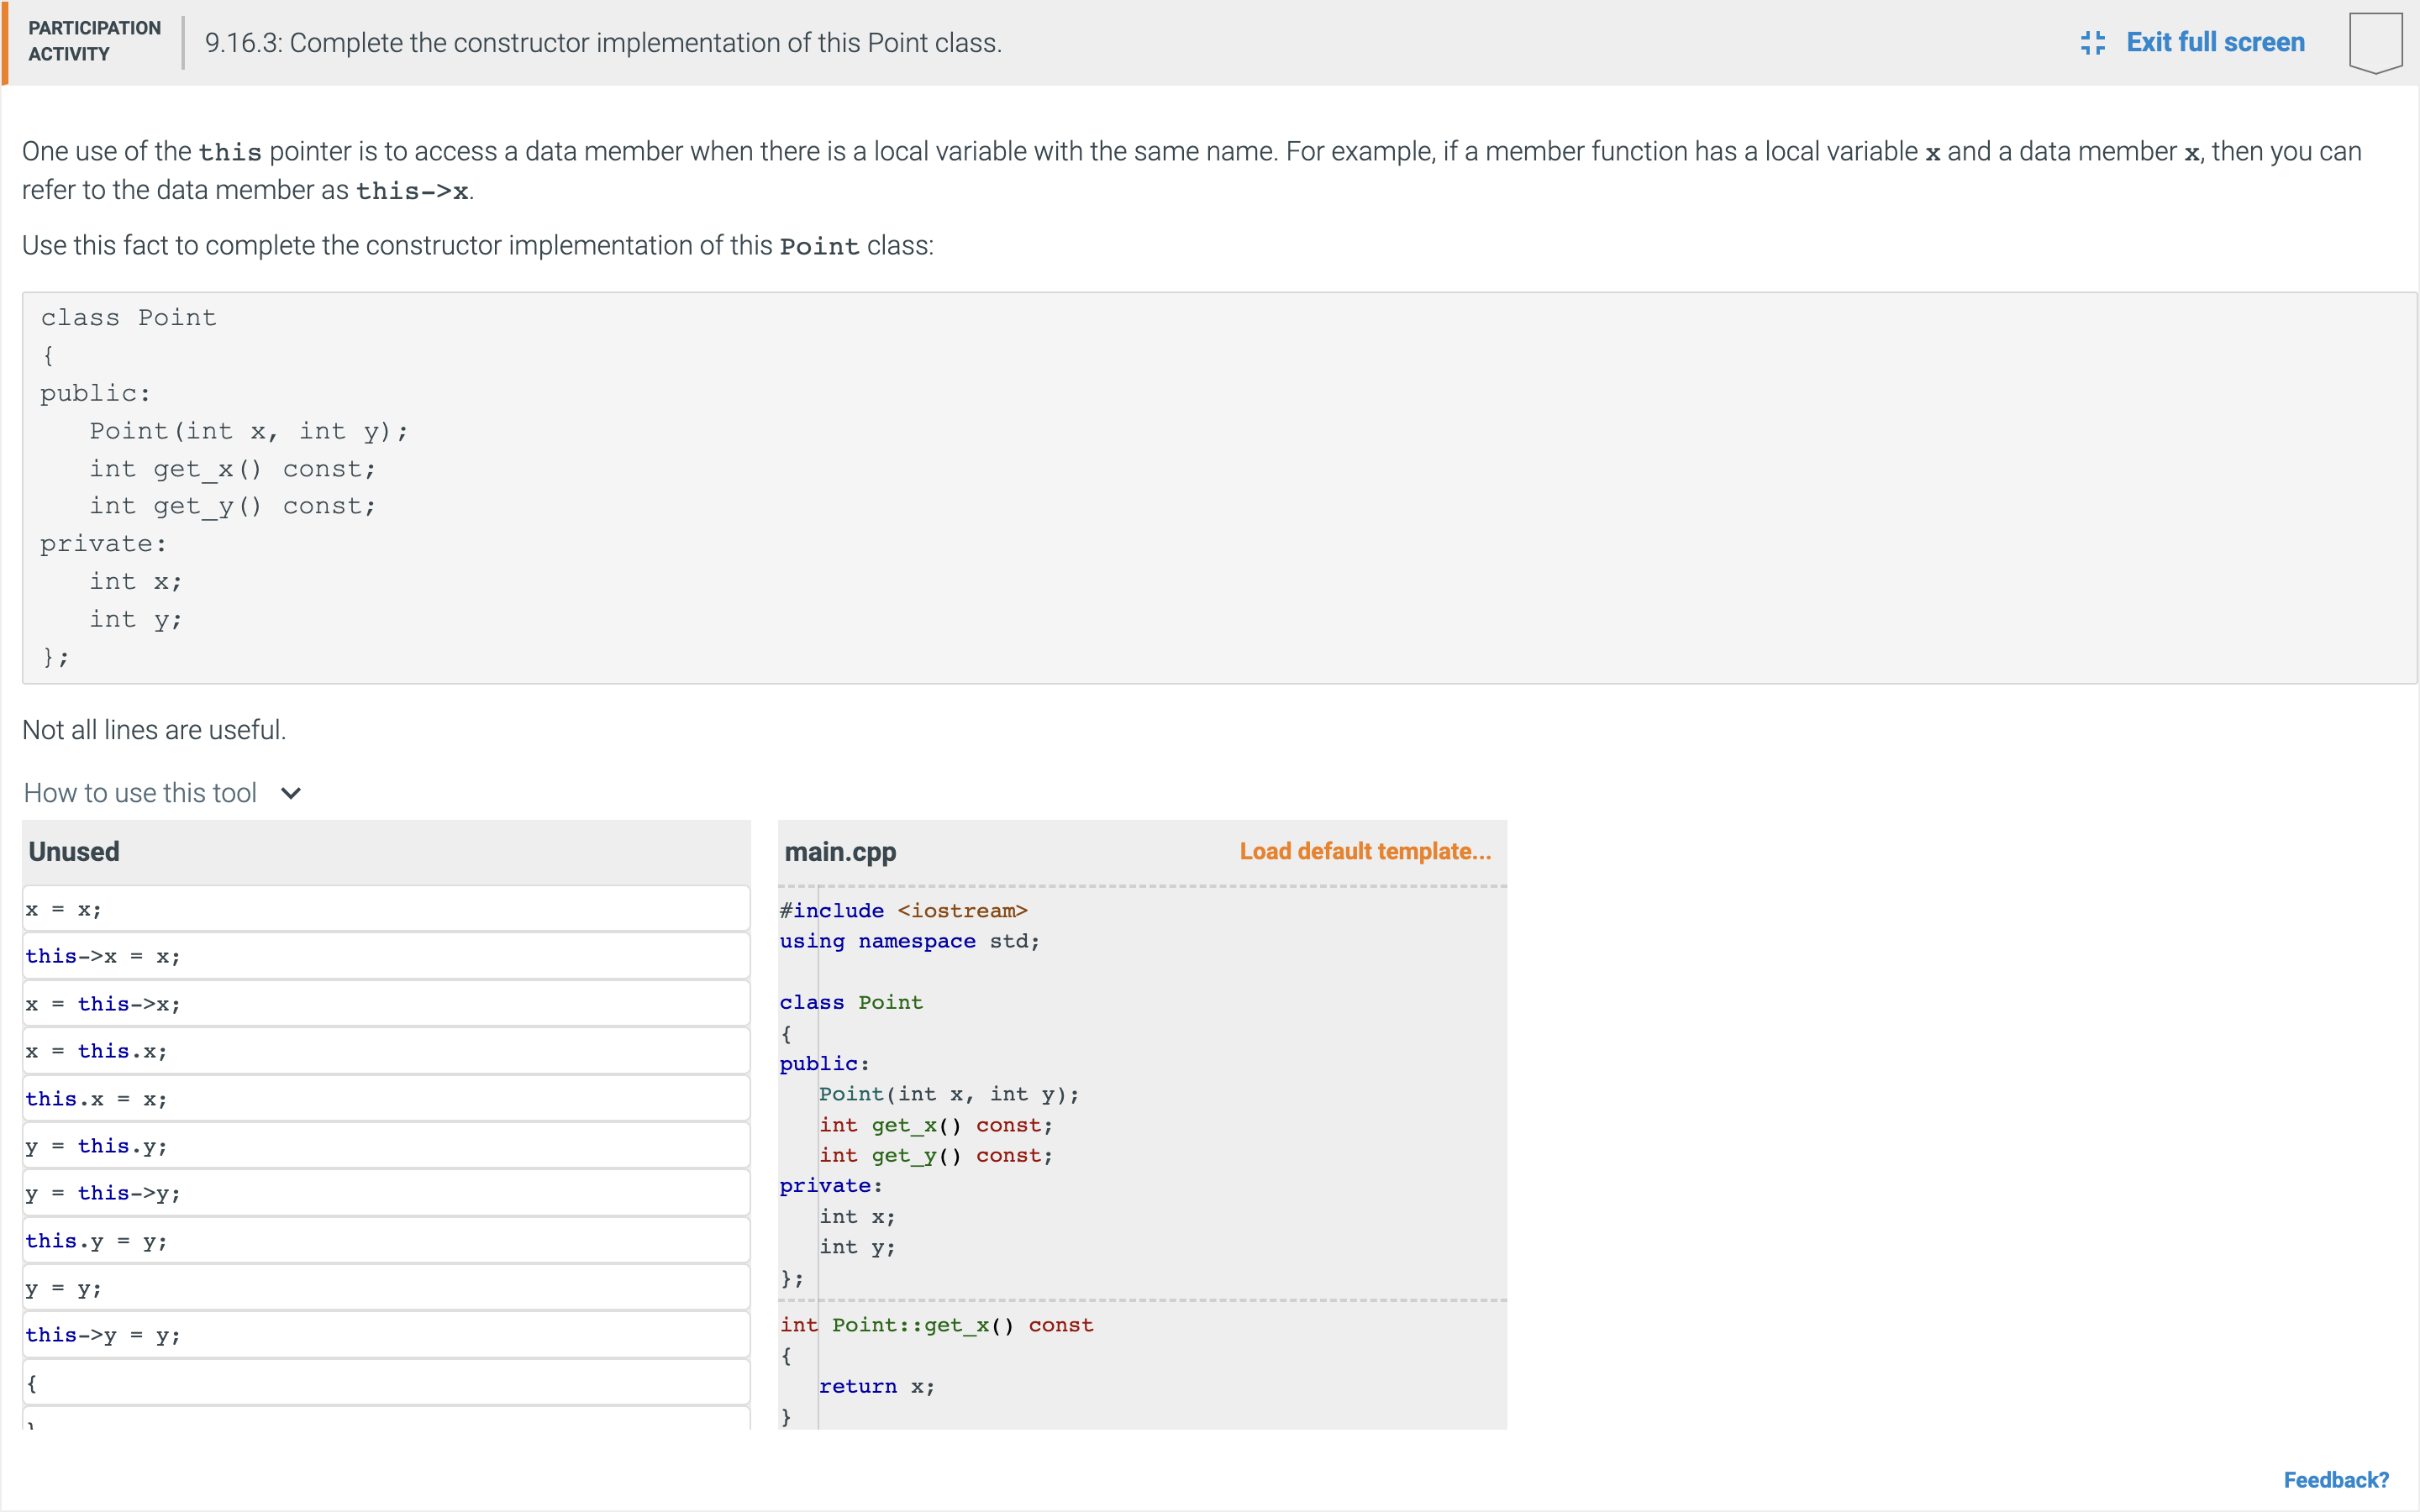This screenshot has height=1512, width=2420.
Task: Select the 'this.x = x;' code block
Action: point(385,1099)
